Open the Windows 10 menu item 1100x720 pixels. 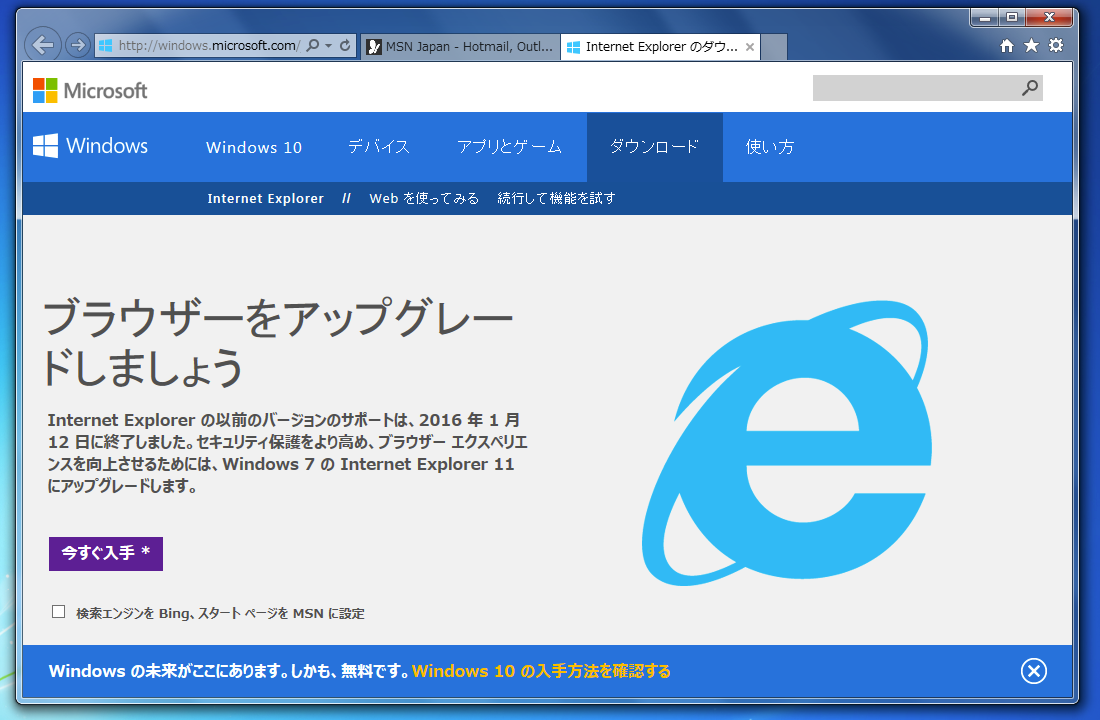254,147
